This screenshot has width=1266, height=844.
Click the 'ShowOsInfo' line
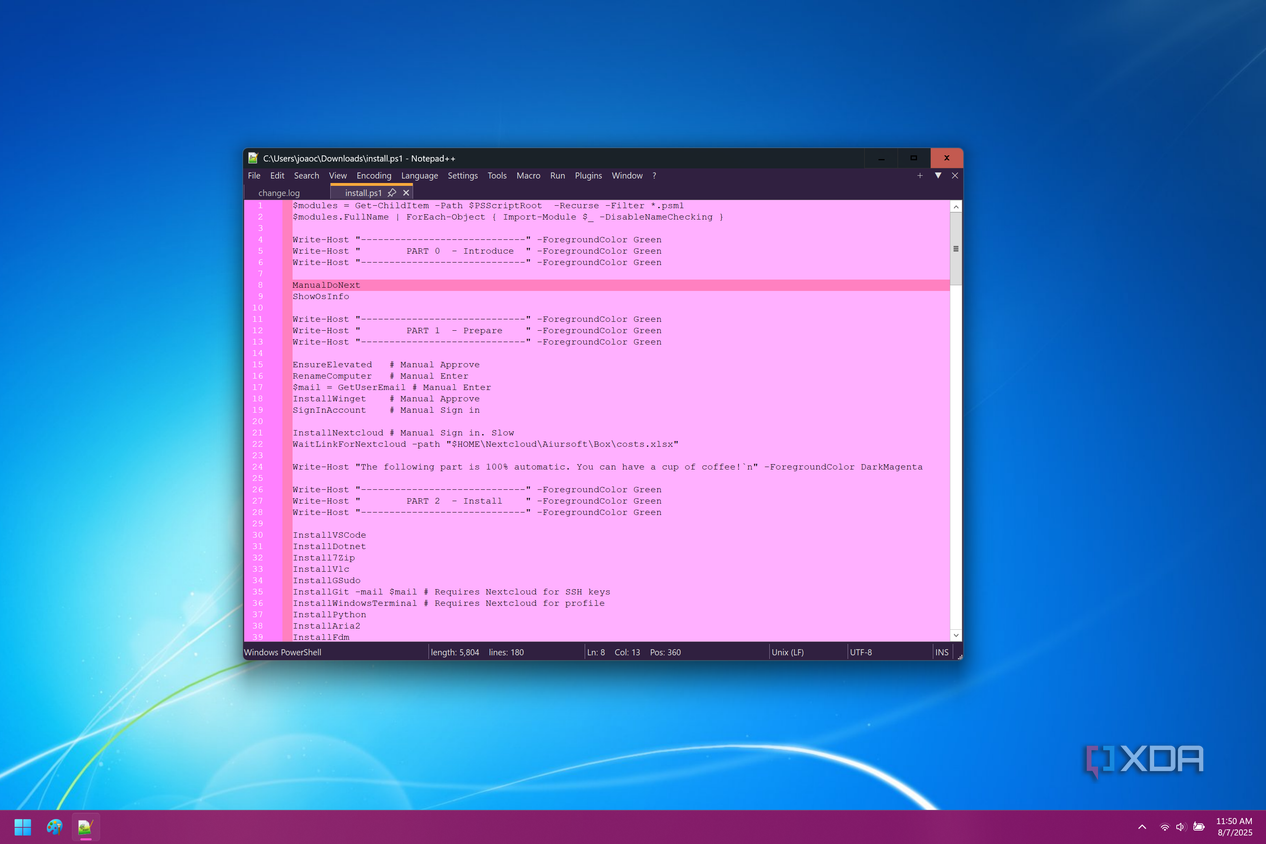point(321,297)
